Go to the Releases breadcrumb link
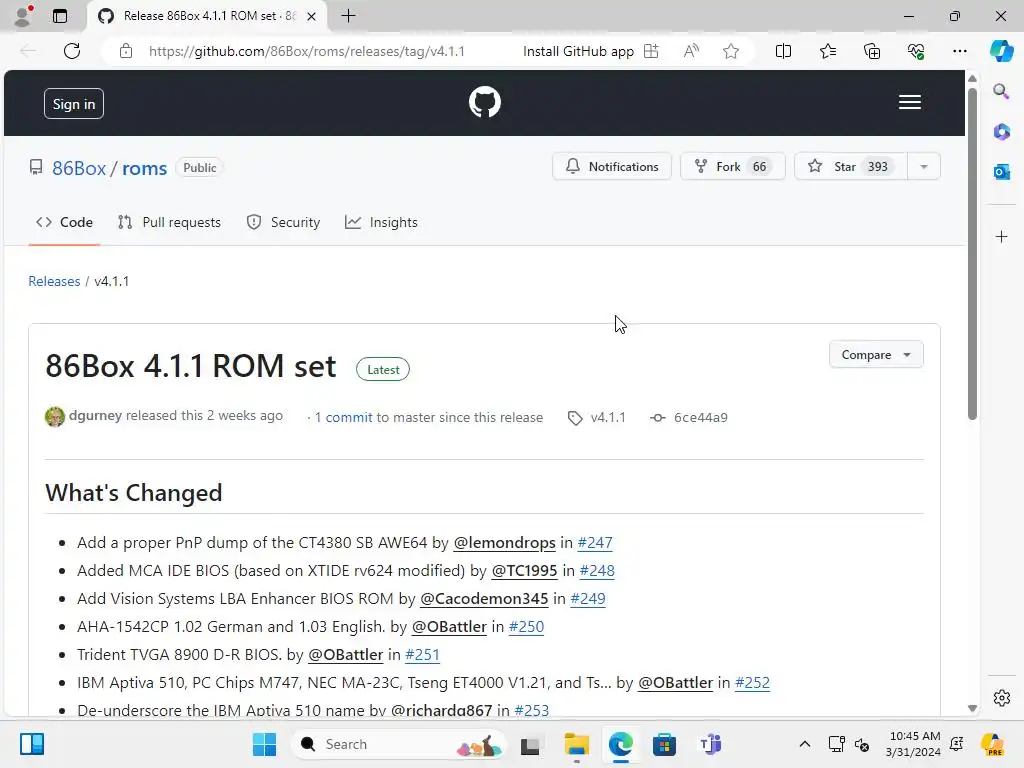The height and width of the screenshot is (768, 1024). pyautogui.click(x=54, y=281)
